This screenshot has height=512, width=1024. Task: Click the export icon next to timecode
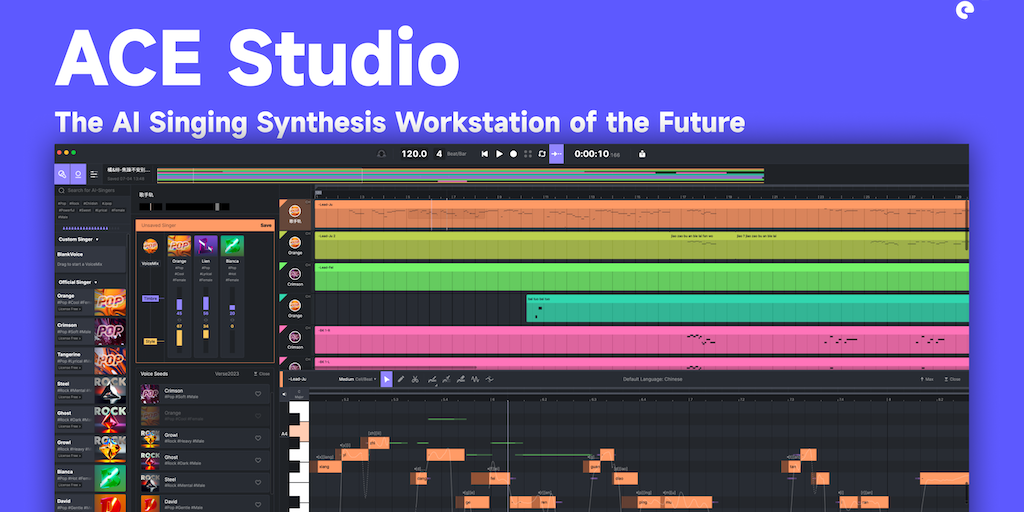click(642, 154)
